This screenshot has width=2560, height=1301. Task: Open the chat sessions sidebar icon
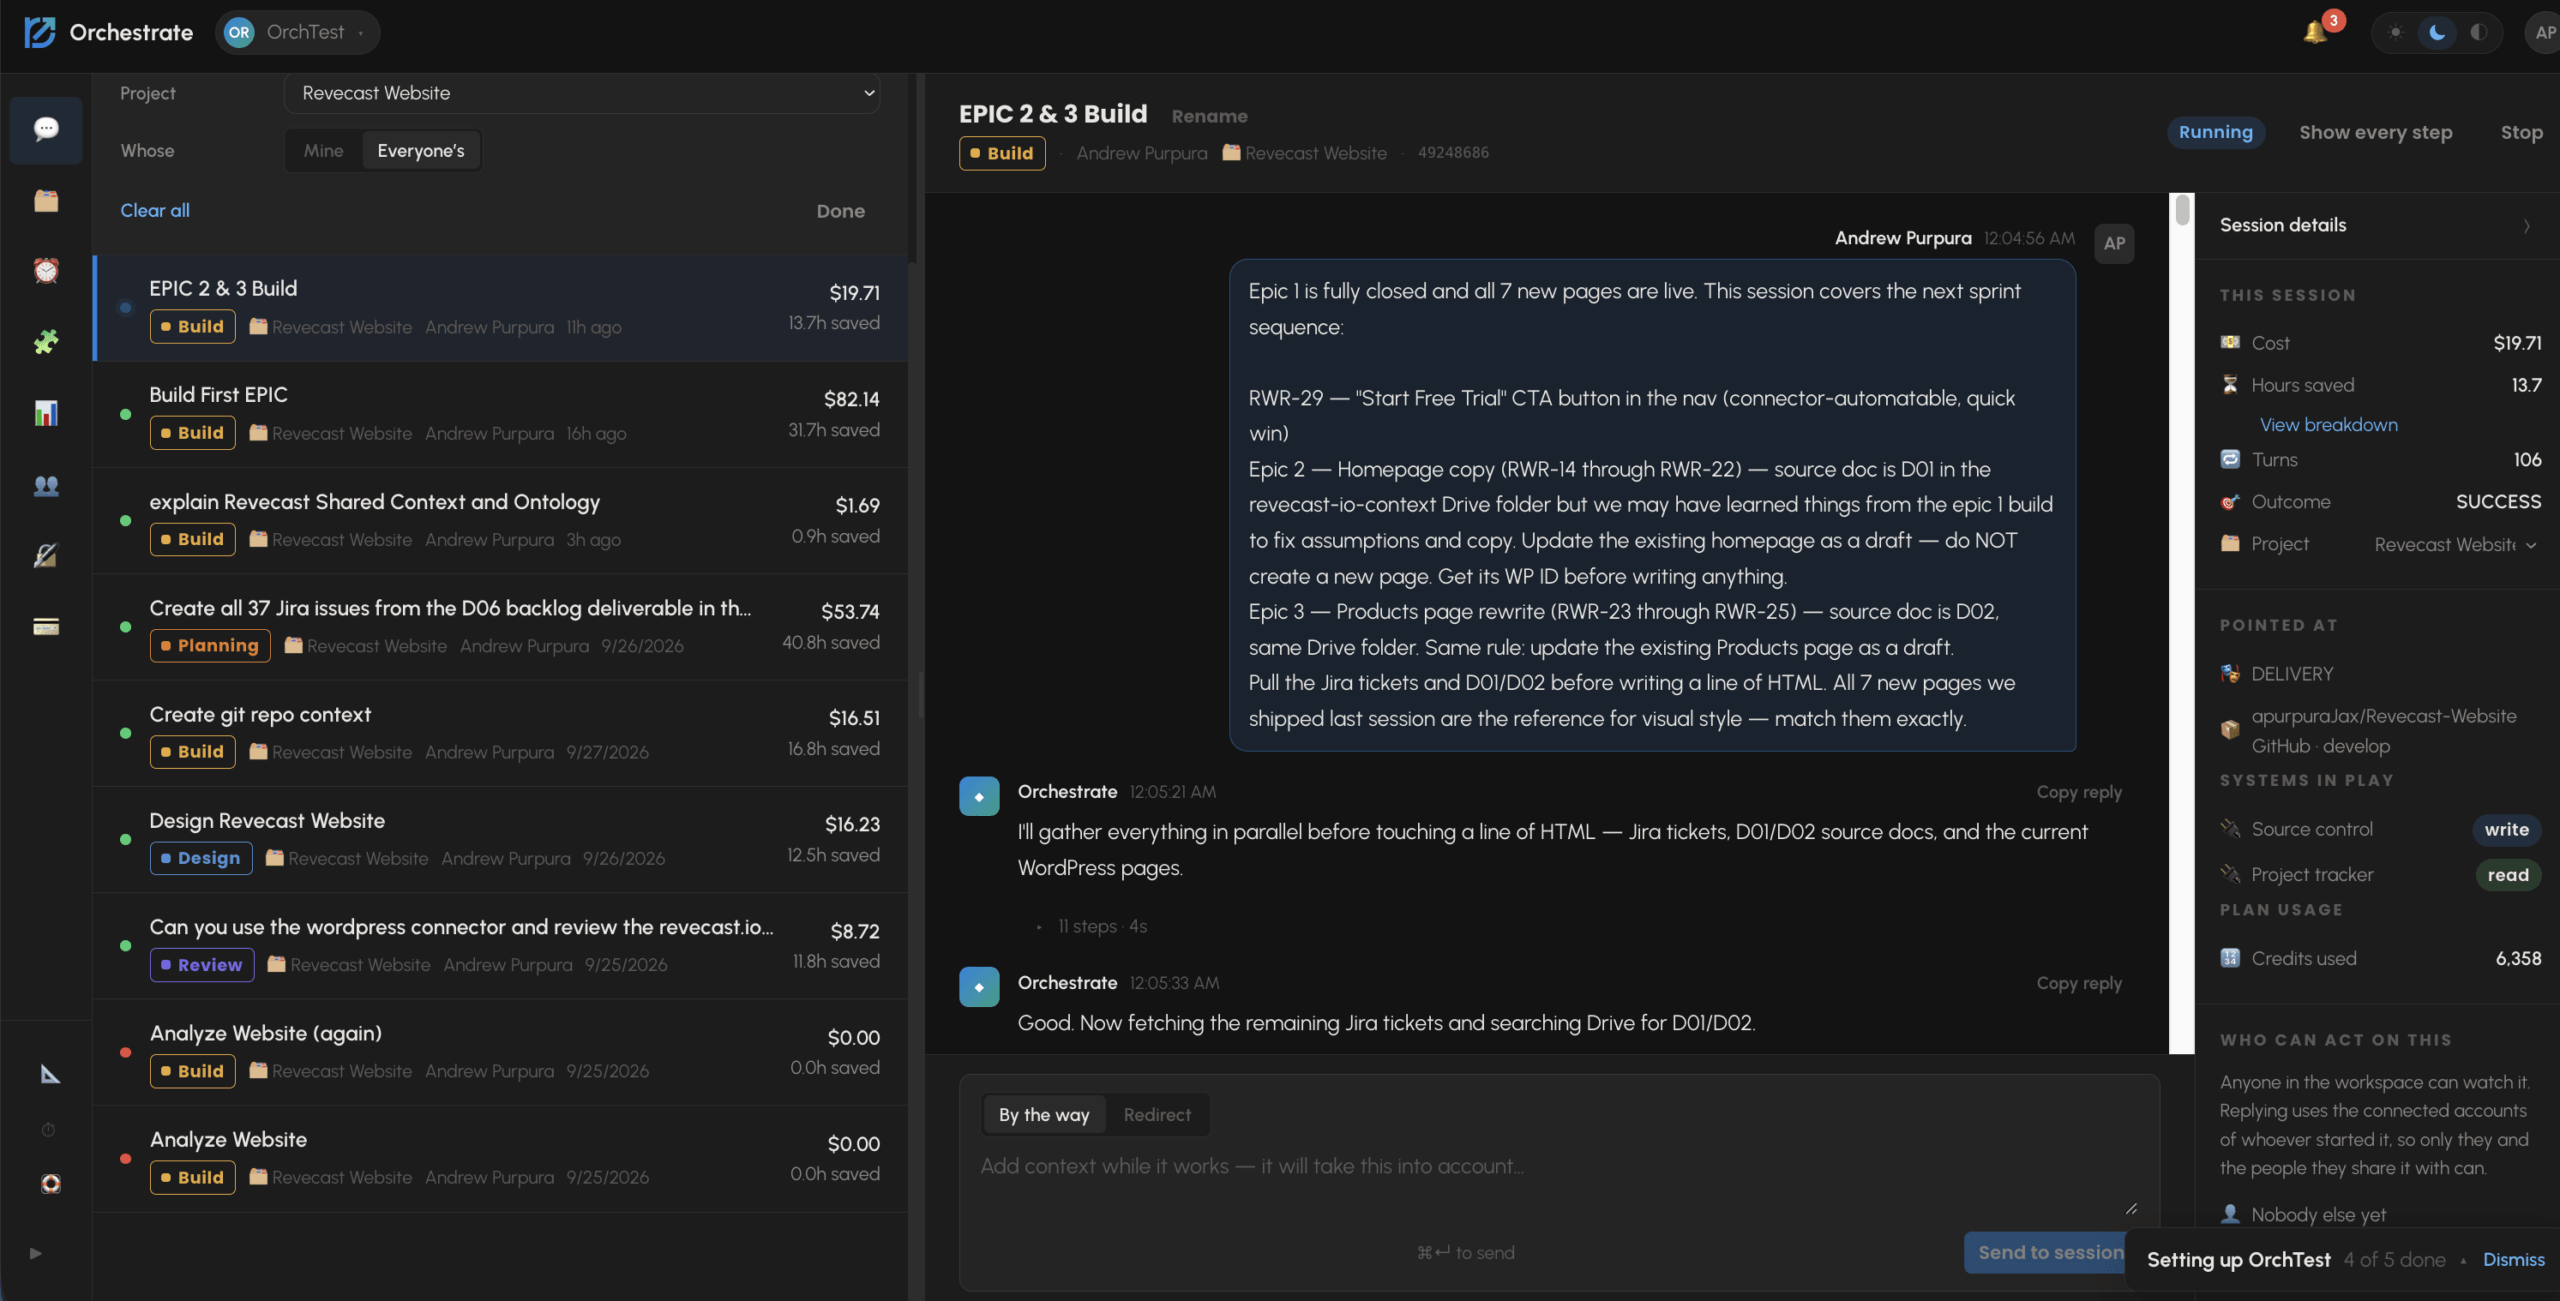tap(46, 129)
